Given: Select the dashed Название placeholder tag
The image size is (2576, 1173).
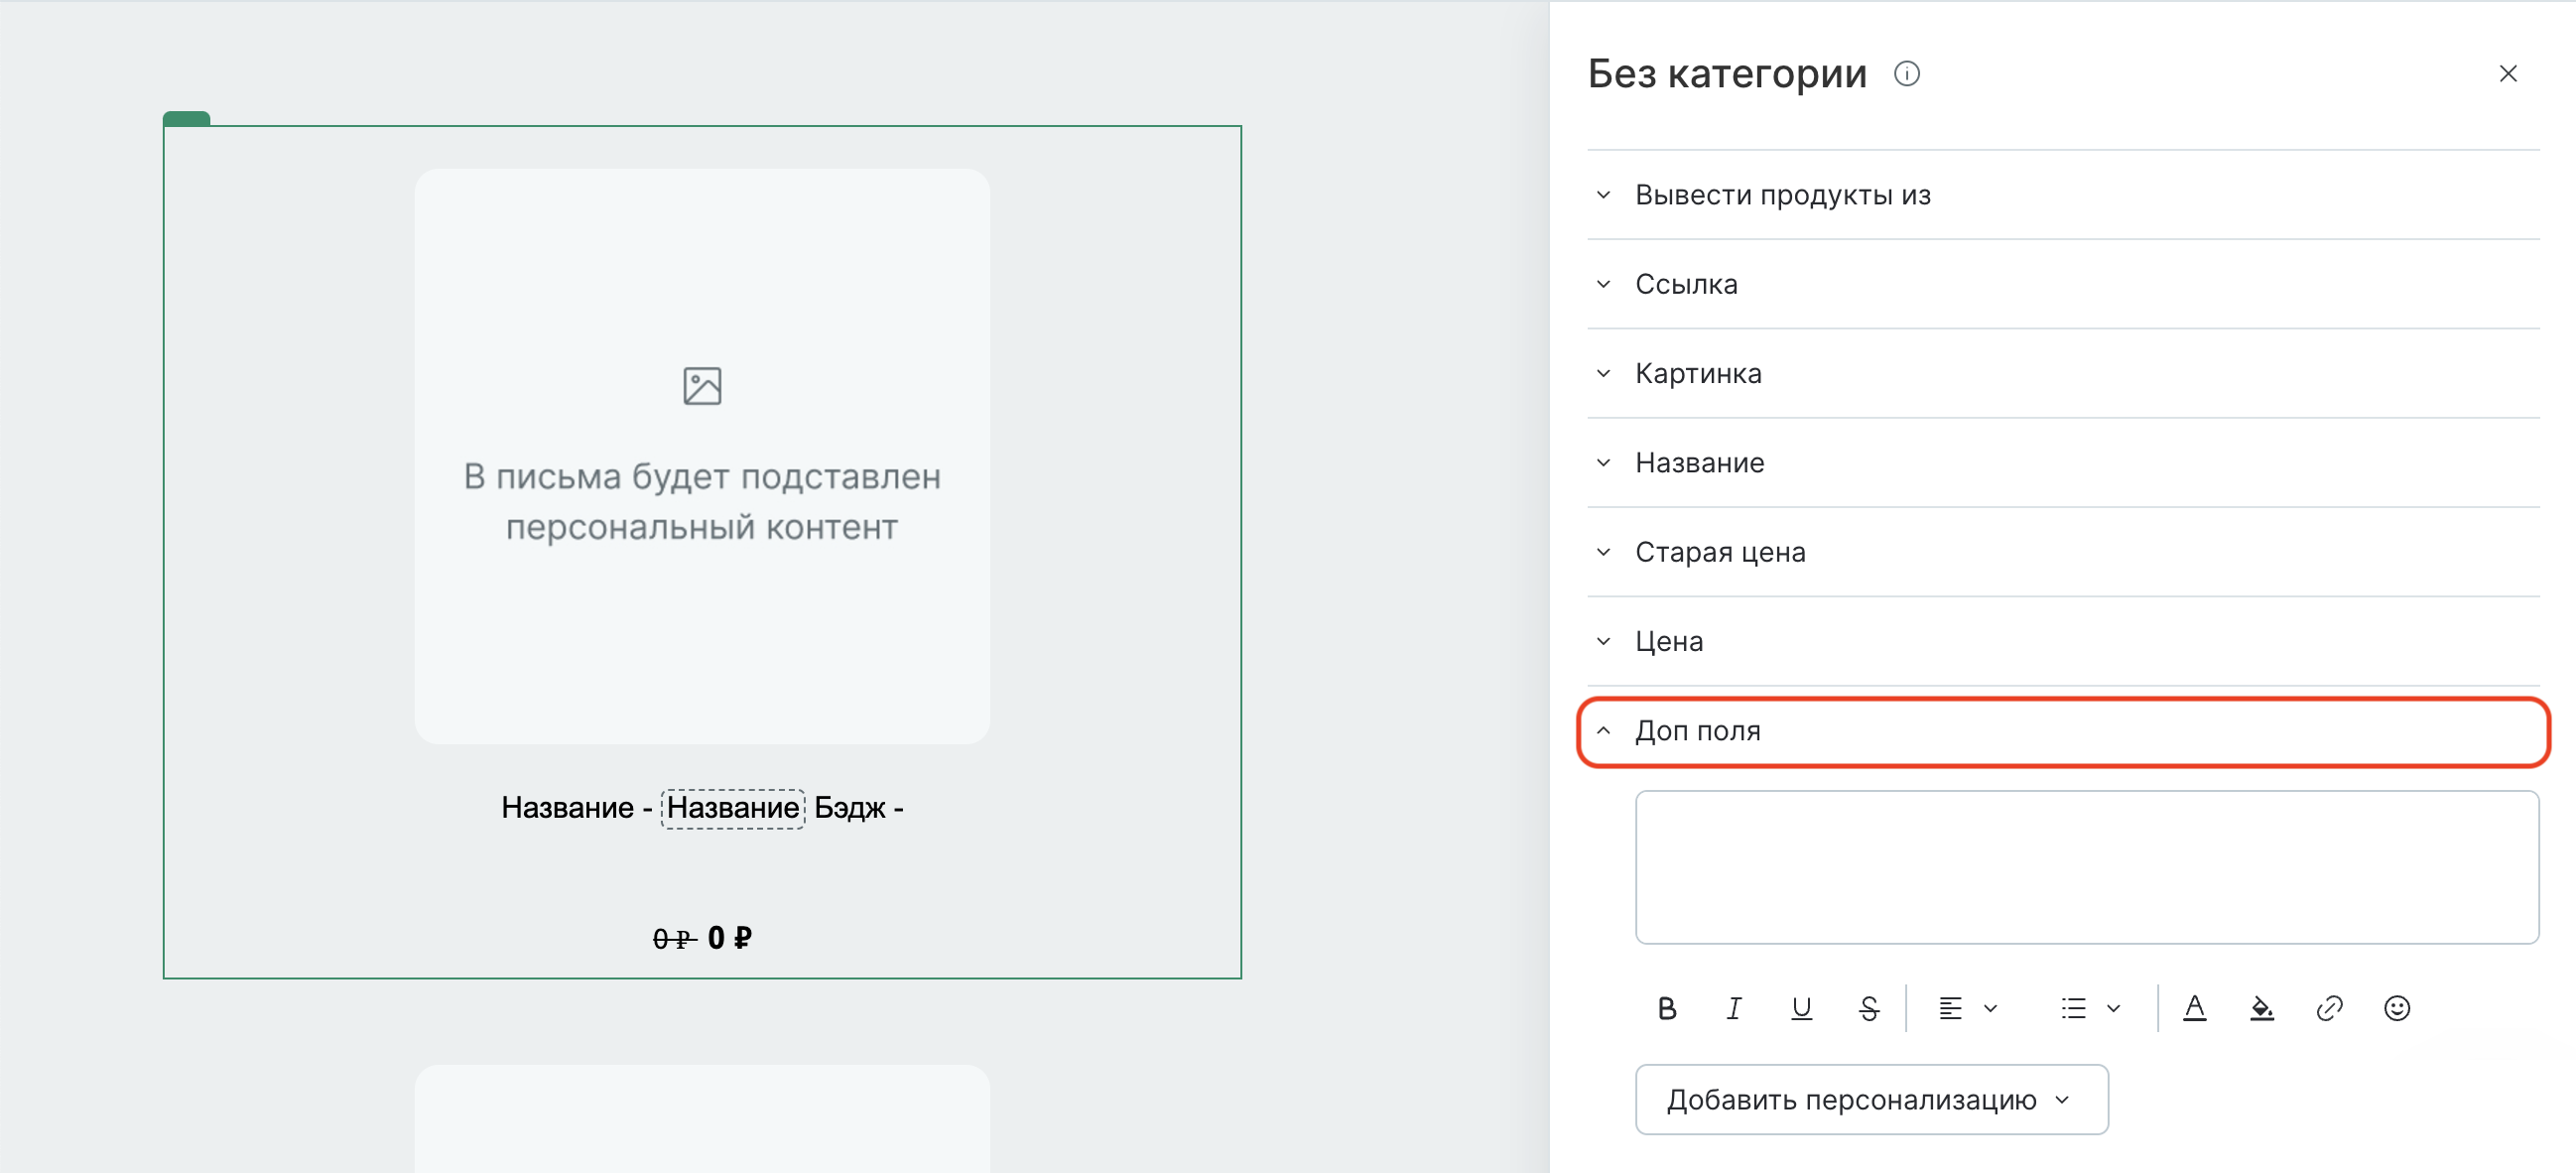Looking at the screenshot, I should 732,807.
